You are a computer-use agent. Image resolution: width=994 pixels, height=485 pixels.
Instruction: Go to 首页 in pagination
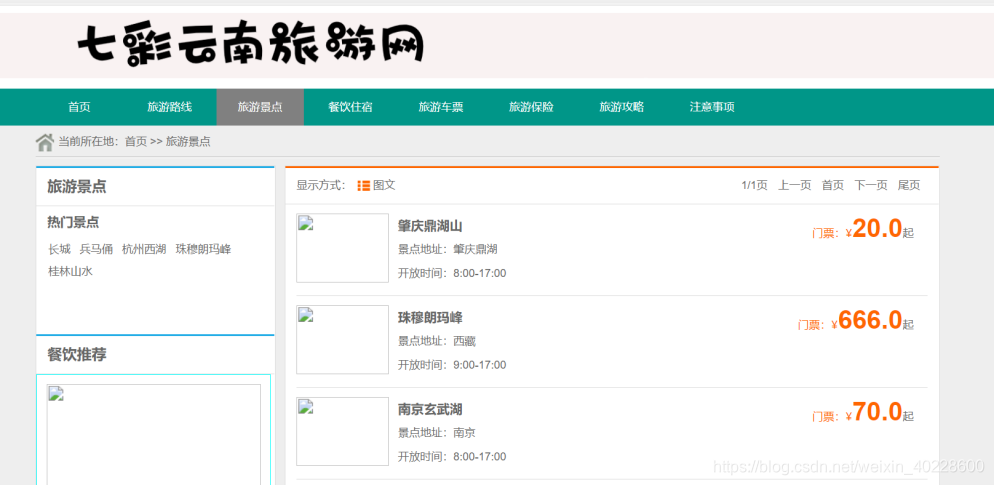point(833,185)
